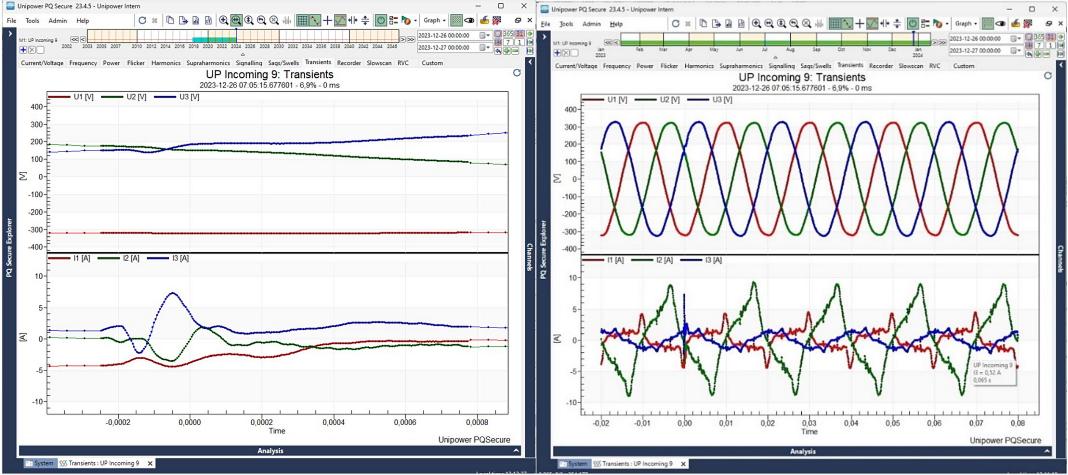Toggle the grid display in left window toolbar
1068x475 pixels.
(x=302, y=20)
